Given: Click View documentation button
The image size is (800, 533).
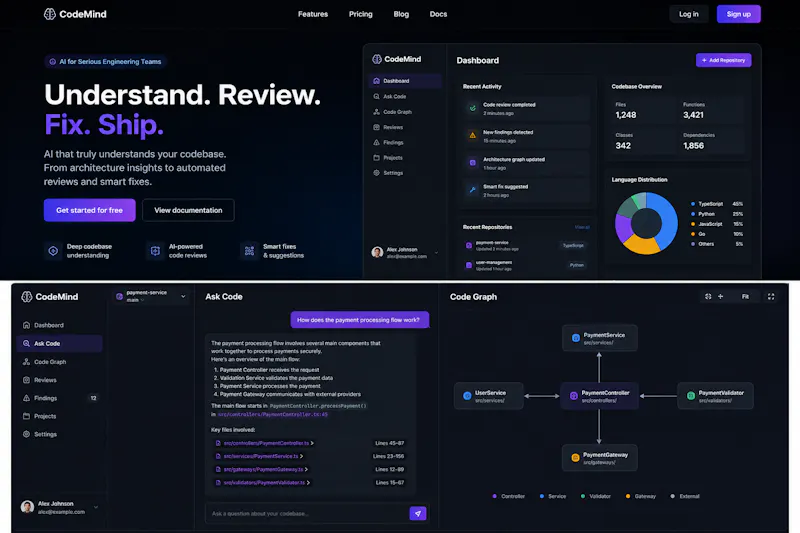Looking at the screenshot, I should (188, 210).
